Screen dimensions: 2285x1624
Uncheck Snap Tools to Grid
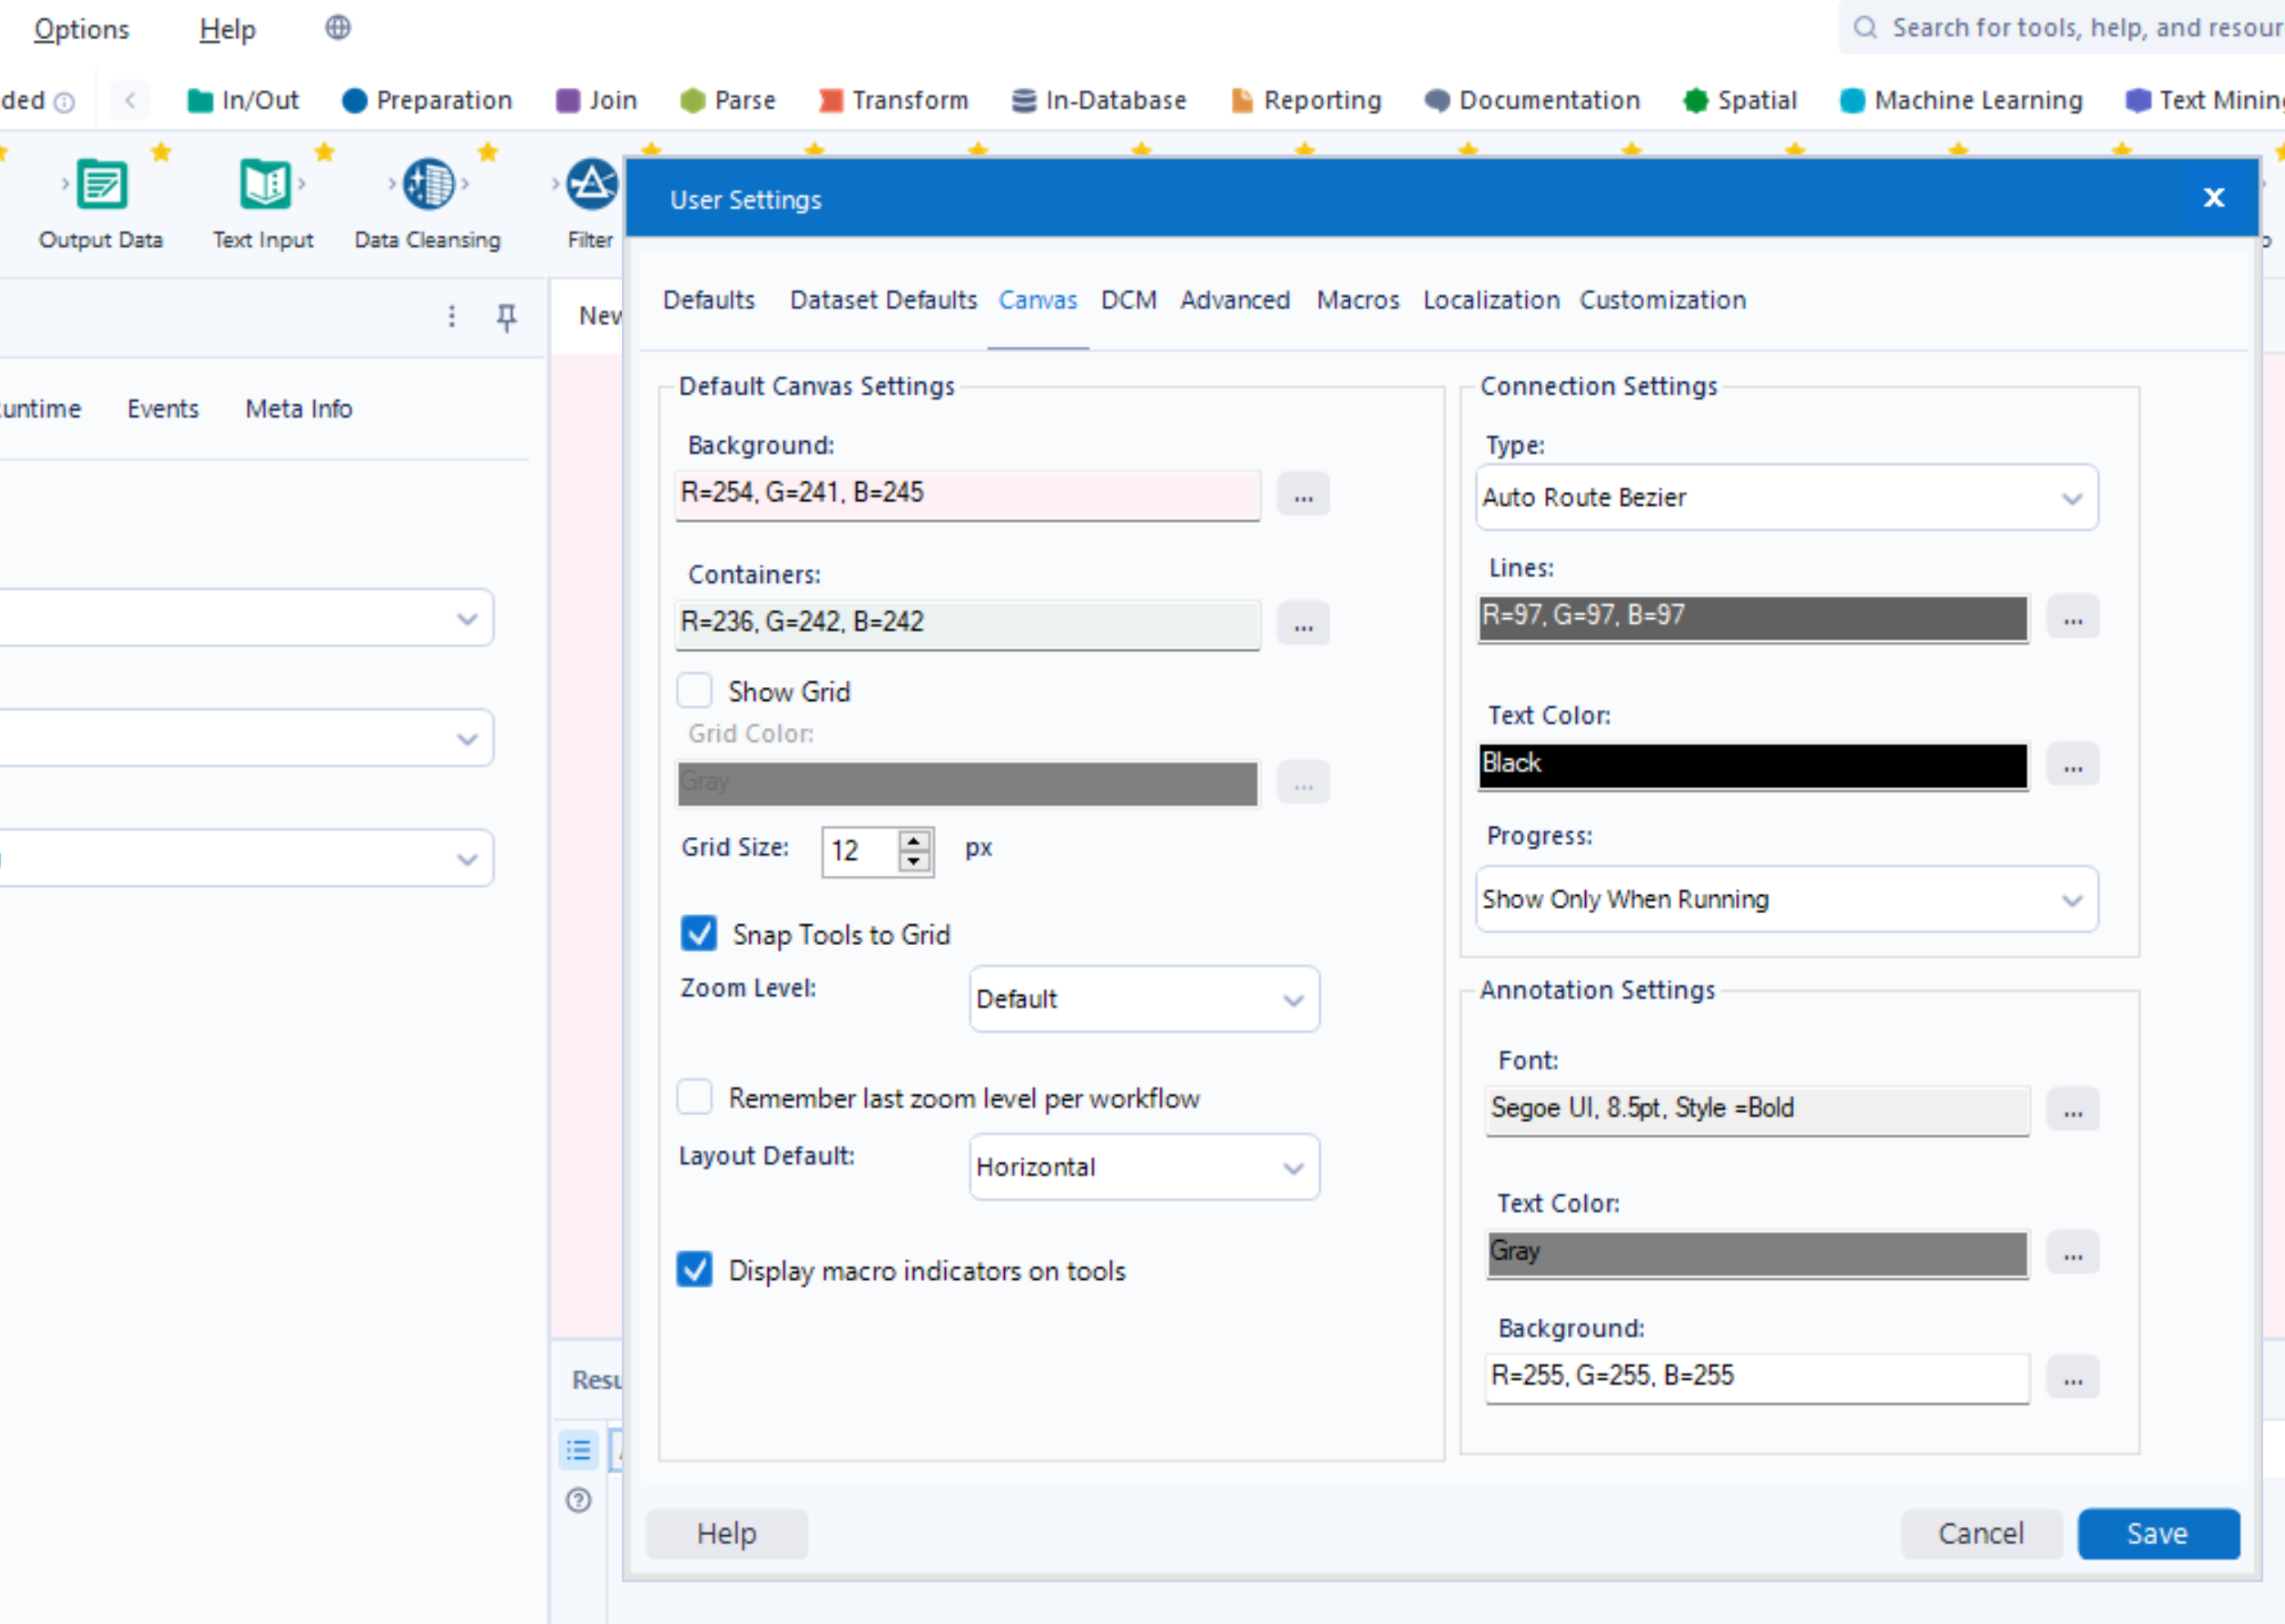tap(699, 934)
